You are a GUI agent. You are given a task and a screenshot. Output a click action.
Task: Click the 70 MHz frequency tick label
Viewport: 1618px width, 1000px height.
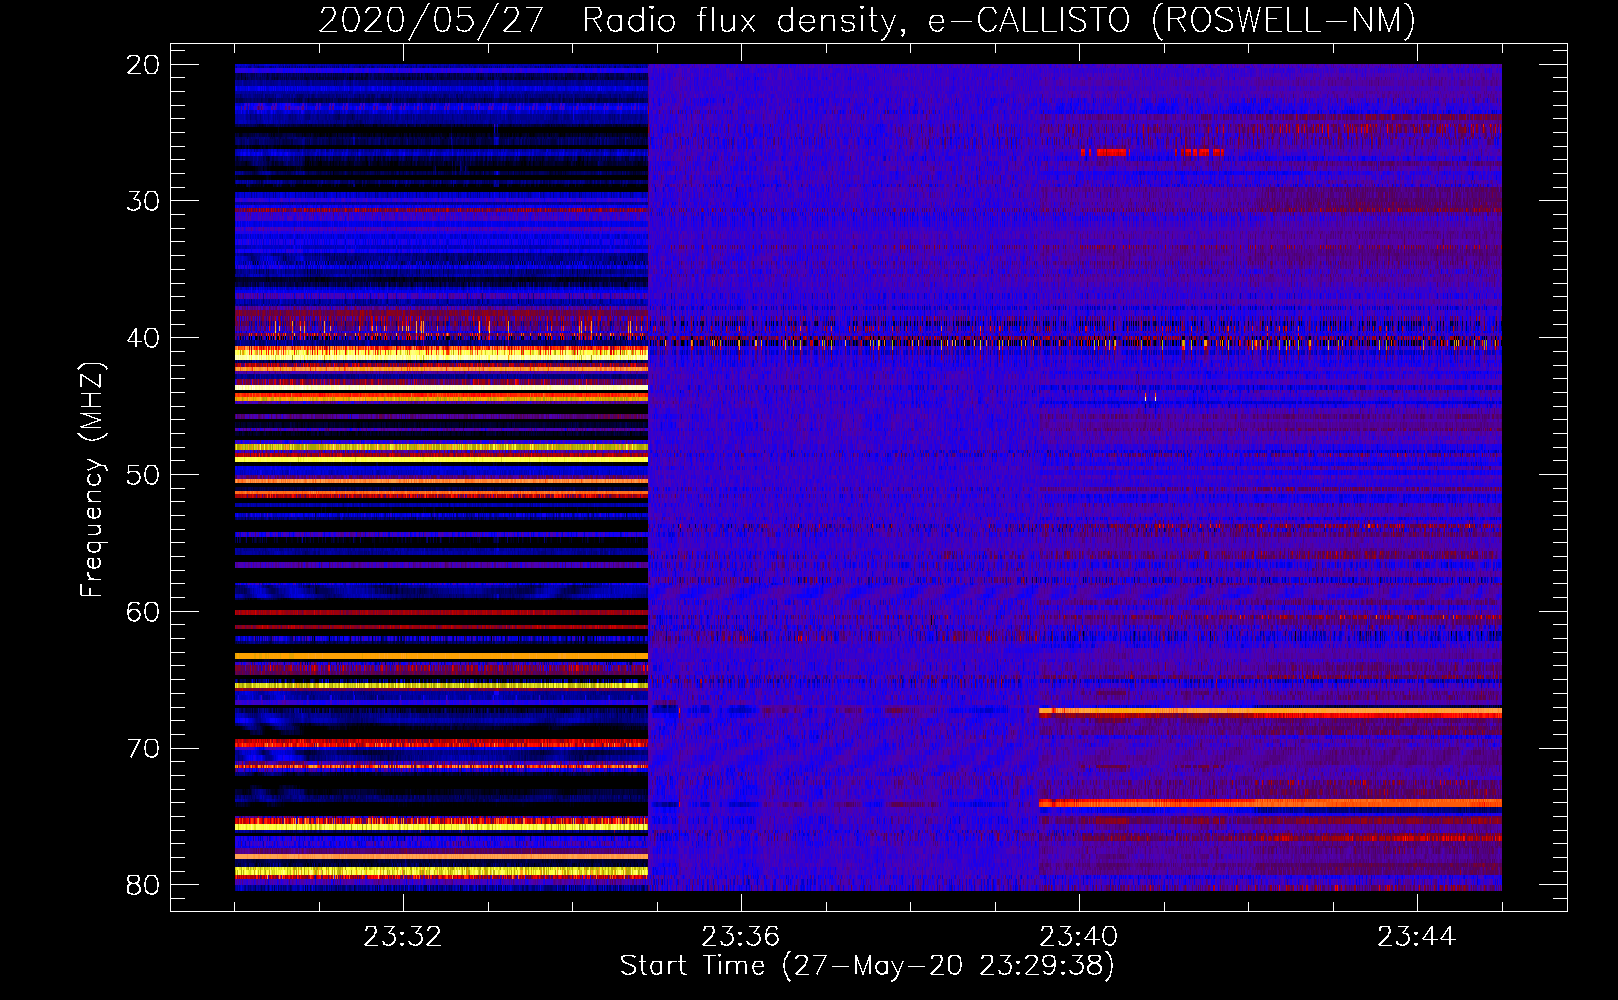click(x=143, y=749)
